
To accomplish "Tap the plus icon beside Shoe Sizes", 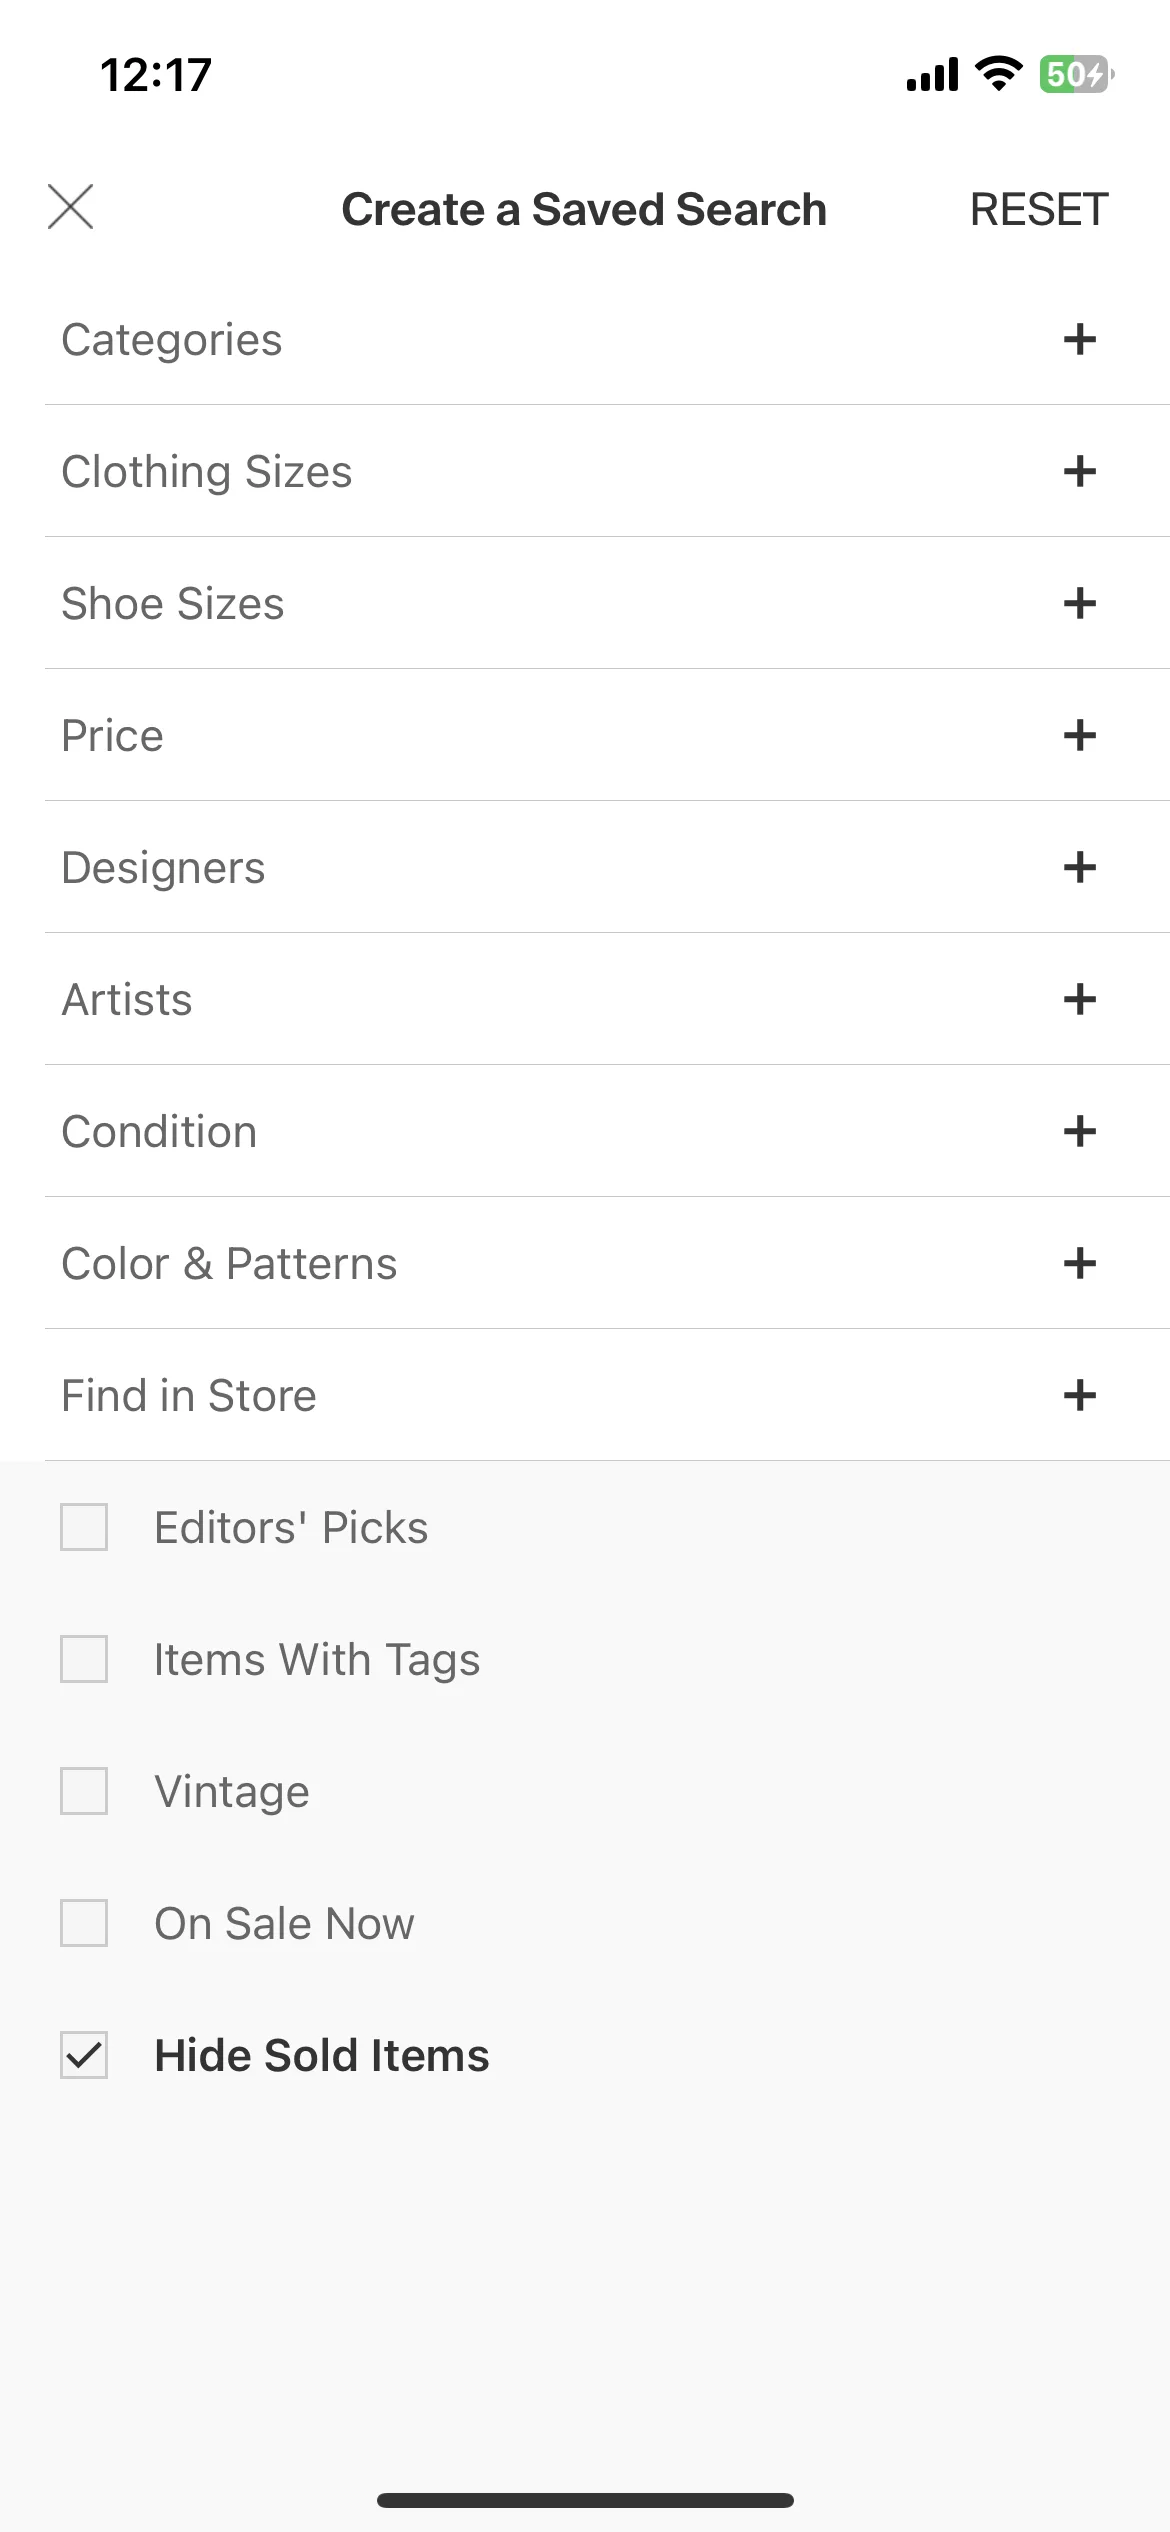I will click(x=1079, y=603).
